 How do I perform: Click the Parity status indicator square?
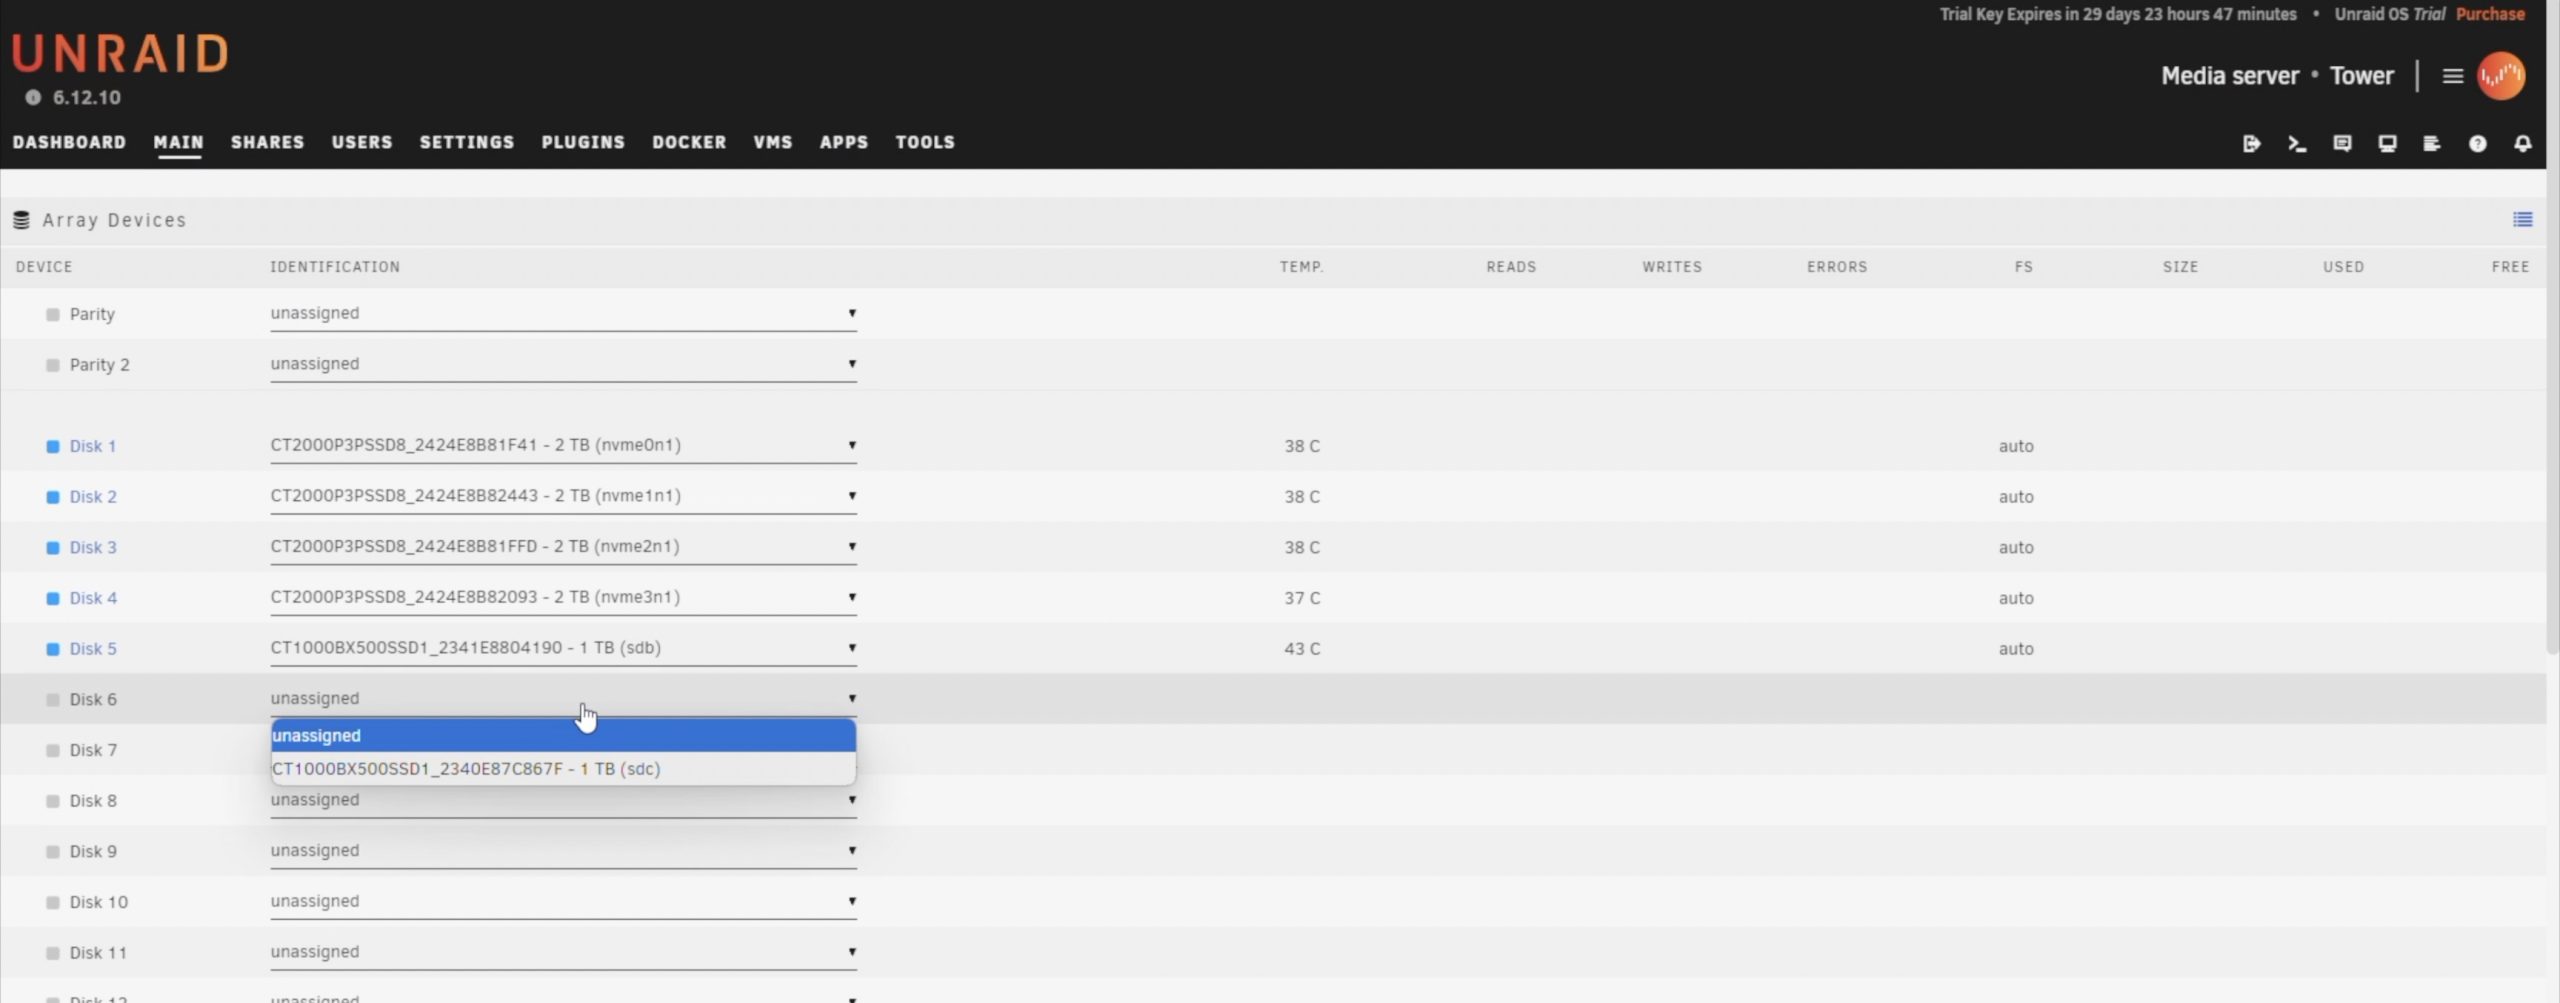coord(53,315)
